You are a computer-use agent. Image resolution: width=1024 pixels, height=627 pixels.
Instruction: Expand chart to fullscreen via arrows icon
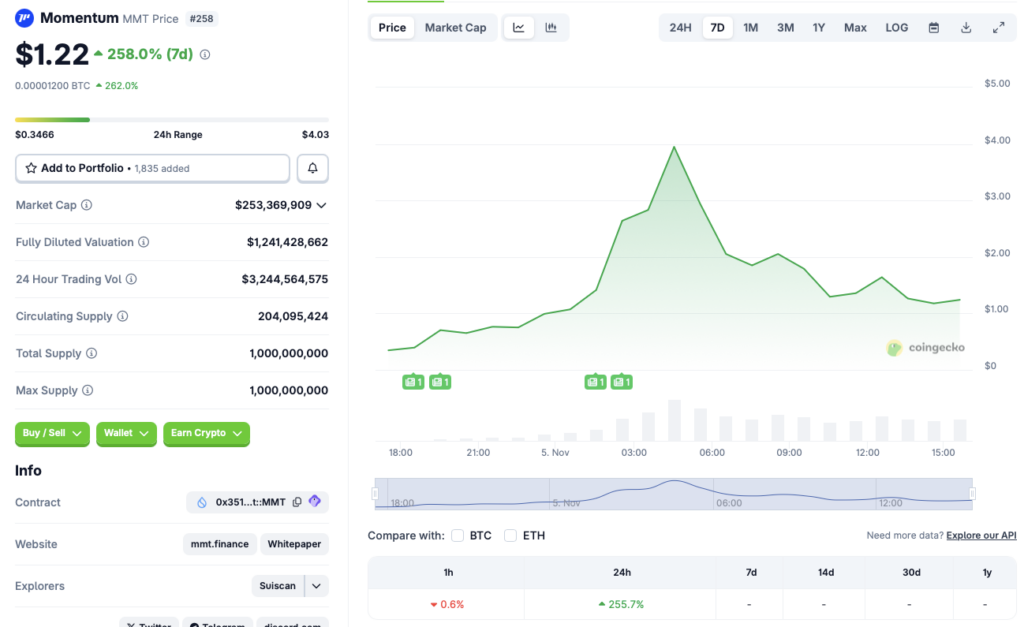click(998, 27)
